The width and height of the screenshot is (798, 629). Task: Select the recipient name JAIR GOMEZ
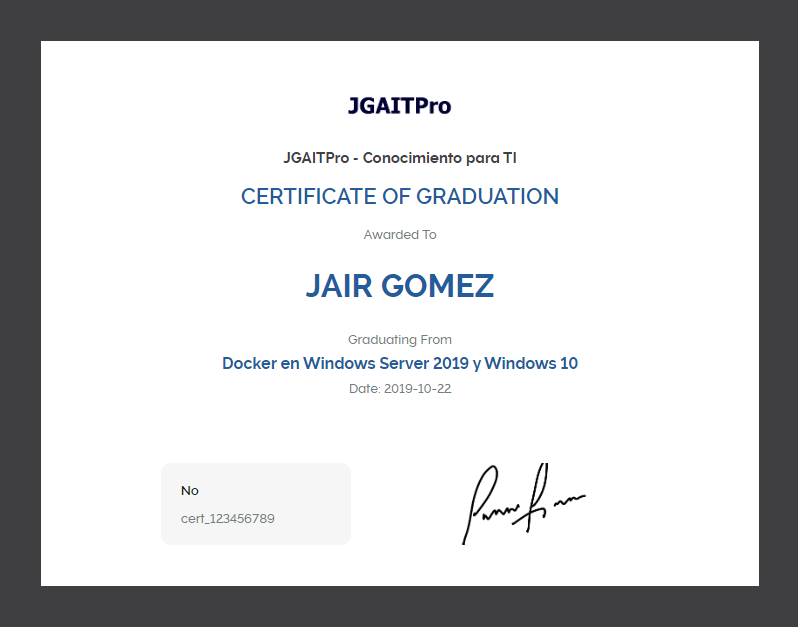coord(400,285)
